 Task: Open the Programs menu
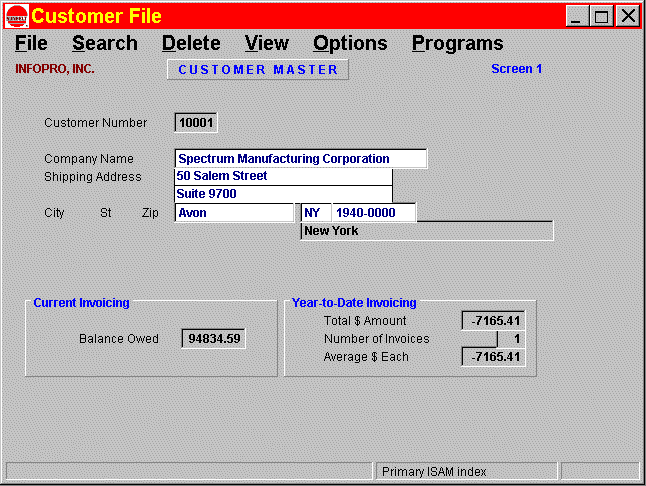(x=457, y=43)
